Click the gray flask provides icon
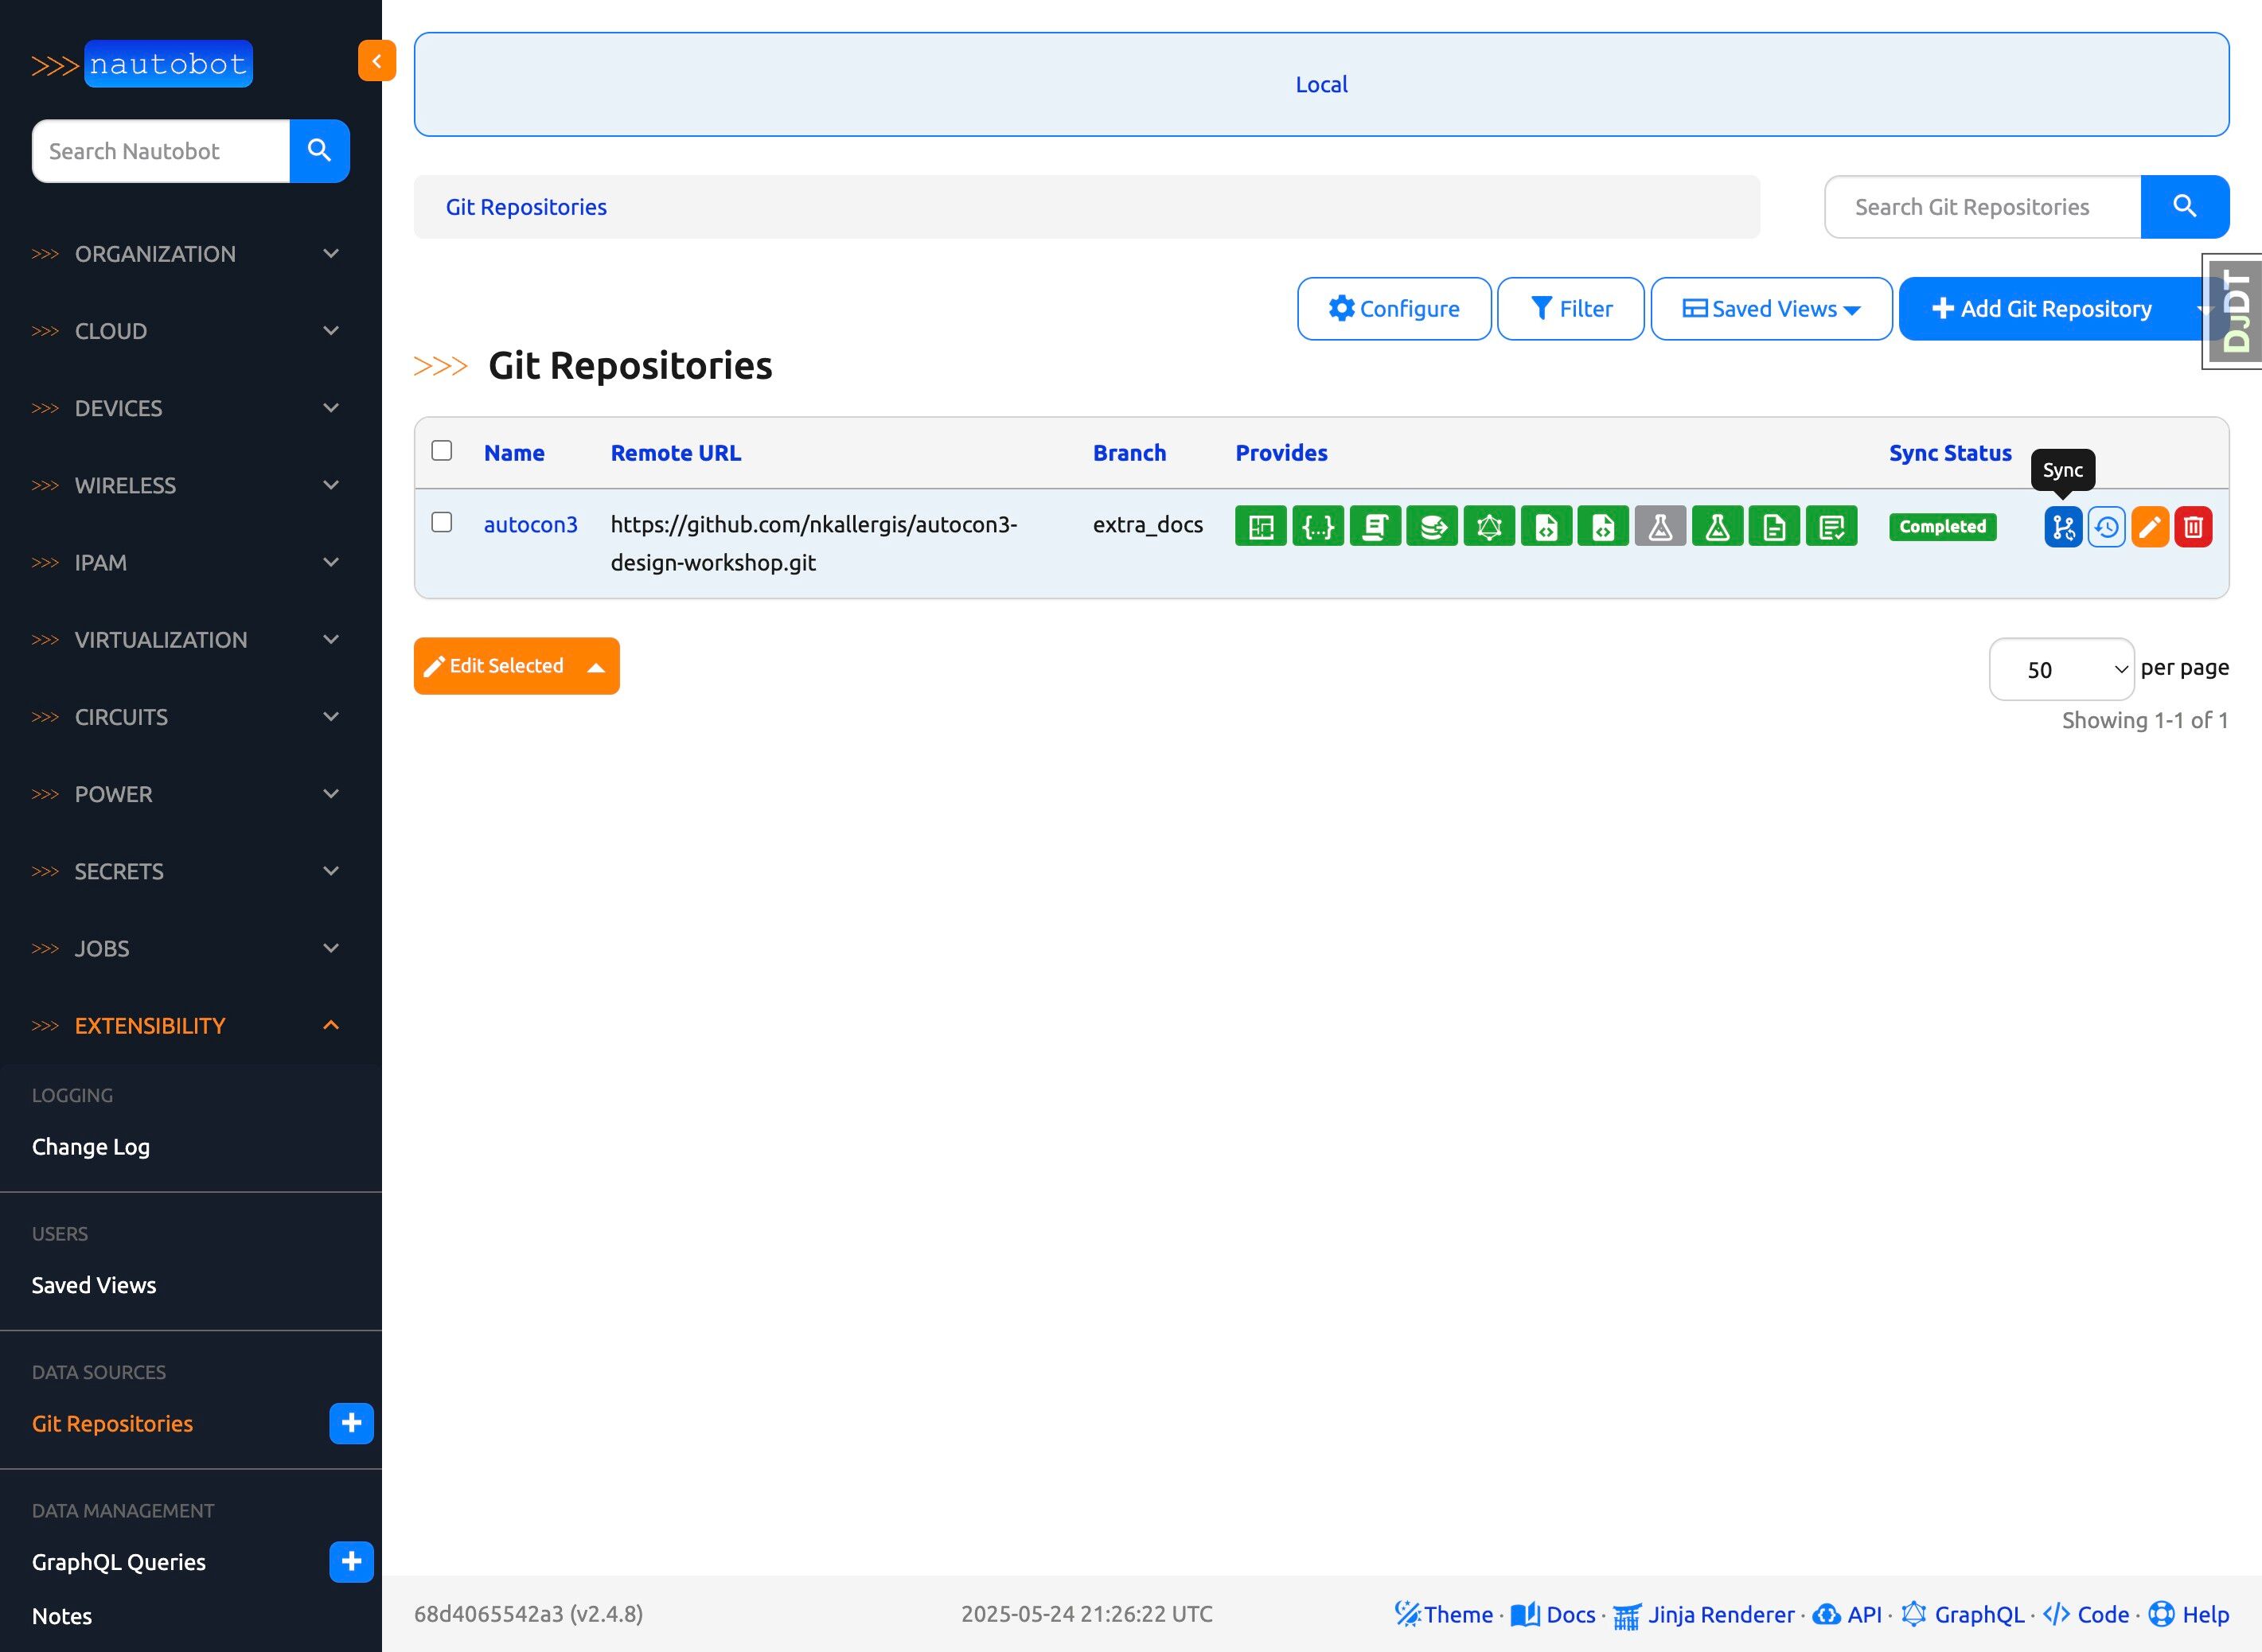This screenshot has width=2262, height=1652. tap(1660, 527)
